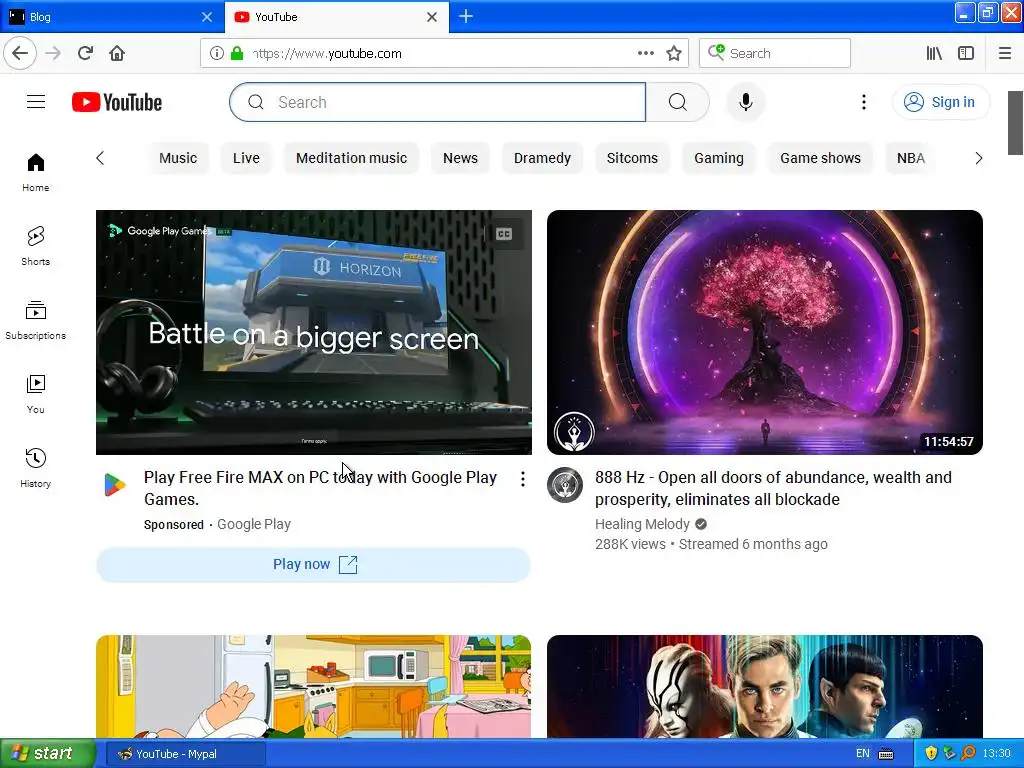This screenshot has width=1024, height=768.
Task: Go to Home in the sidebar
Action: pyautogui.click(x=35, y=172)
